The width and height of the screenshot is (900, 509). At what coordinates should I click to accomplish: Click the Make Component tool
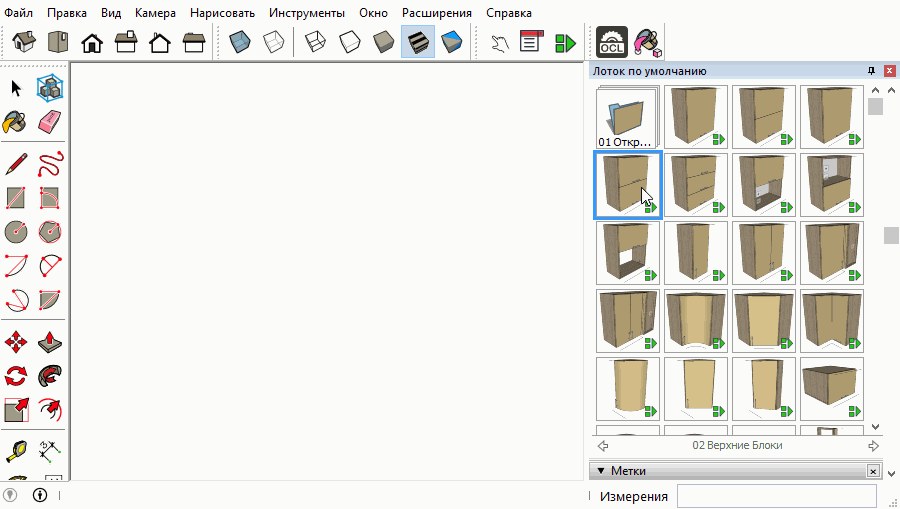click(x=50, y=88)
